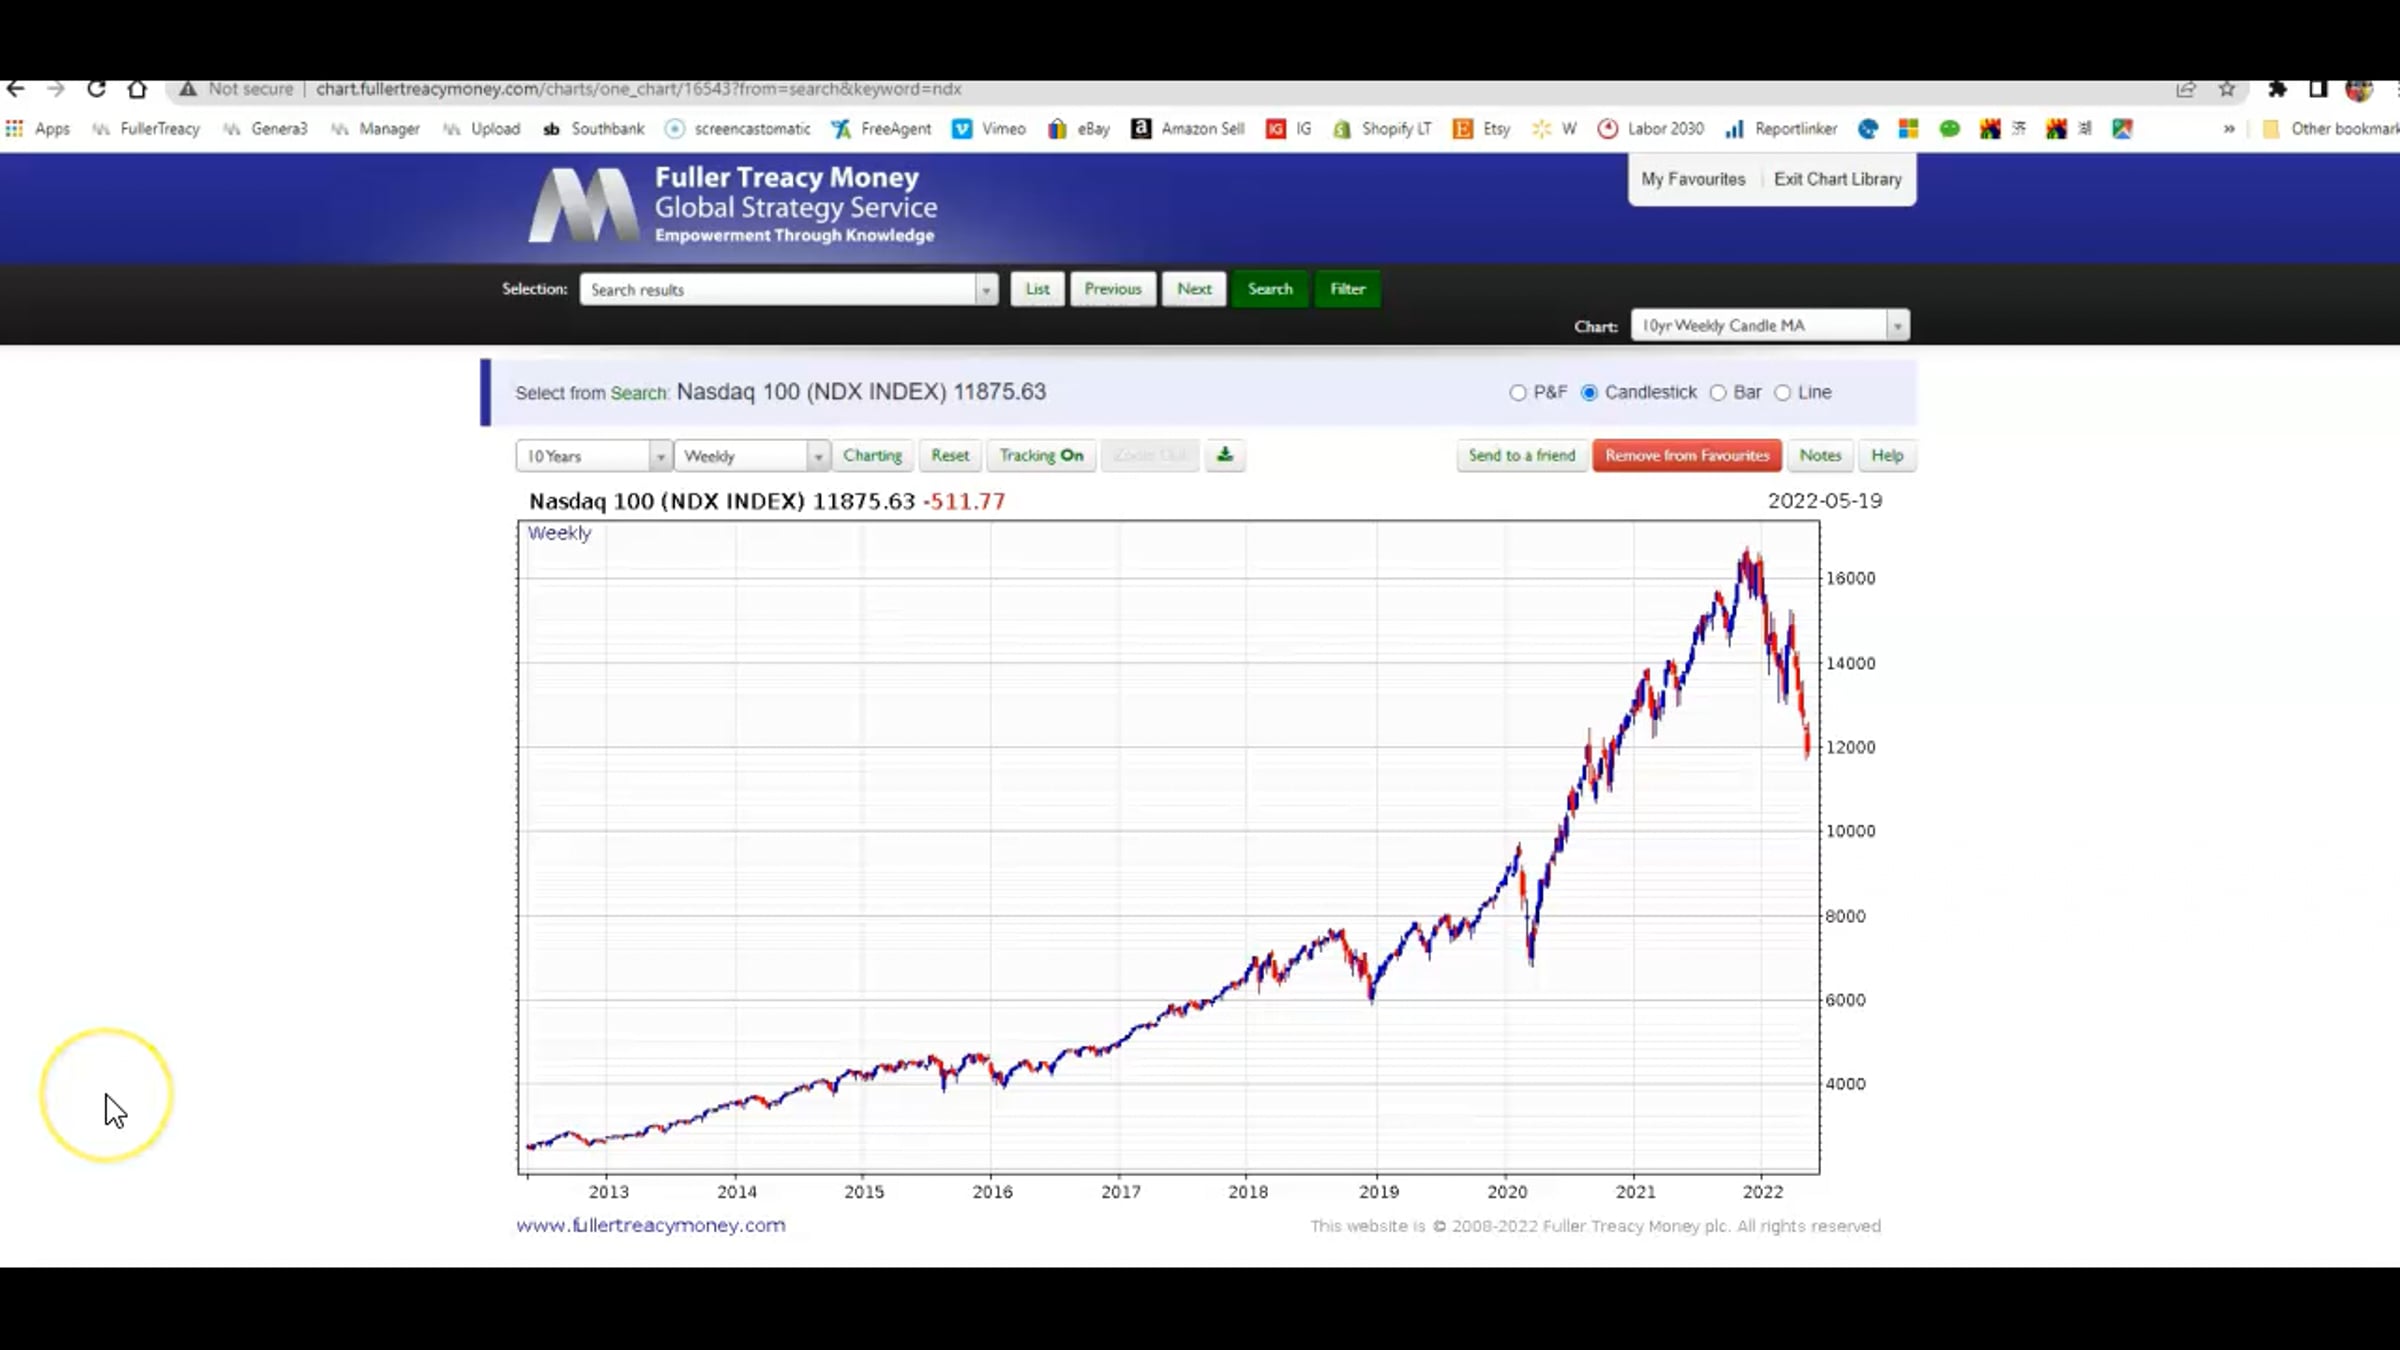Toggle the Tracking On button
The height and width of the screenshot is (1350, 2400).
click(1041, 456)
